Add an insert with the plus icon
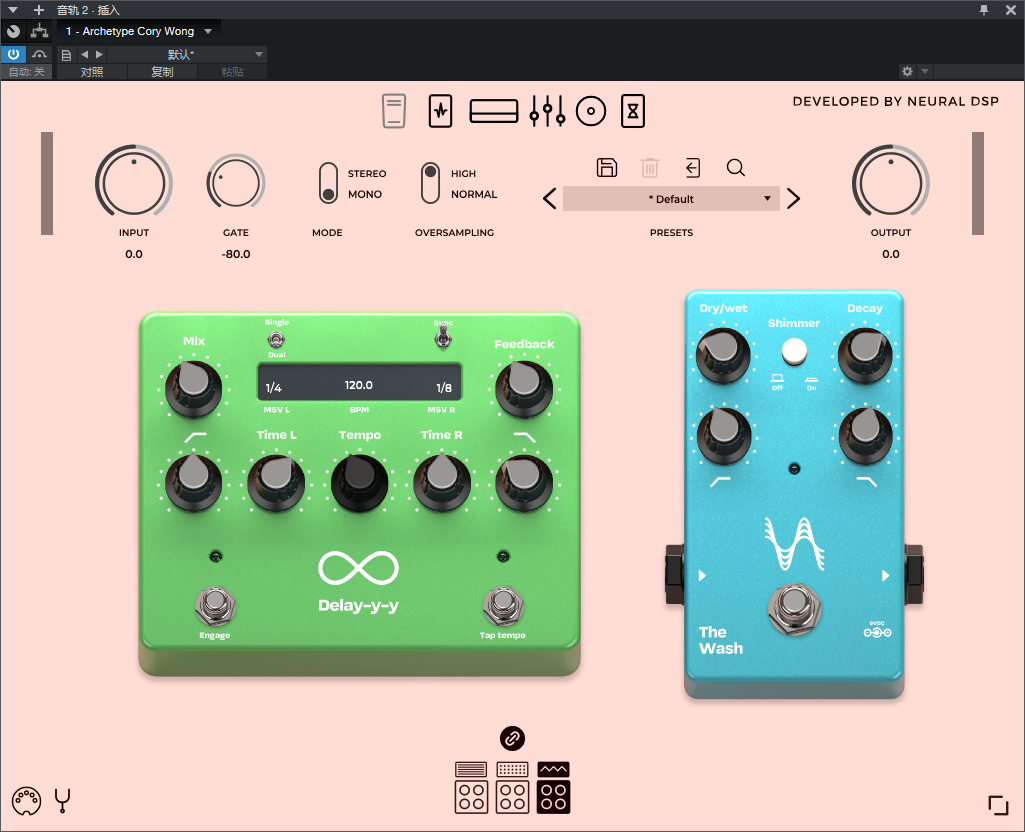This screenshot has width=1025, height=832. tap(39, 10)
